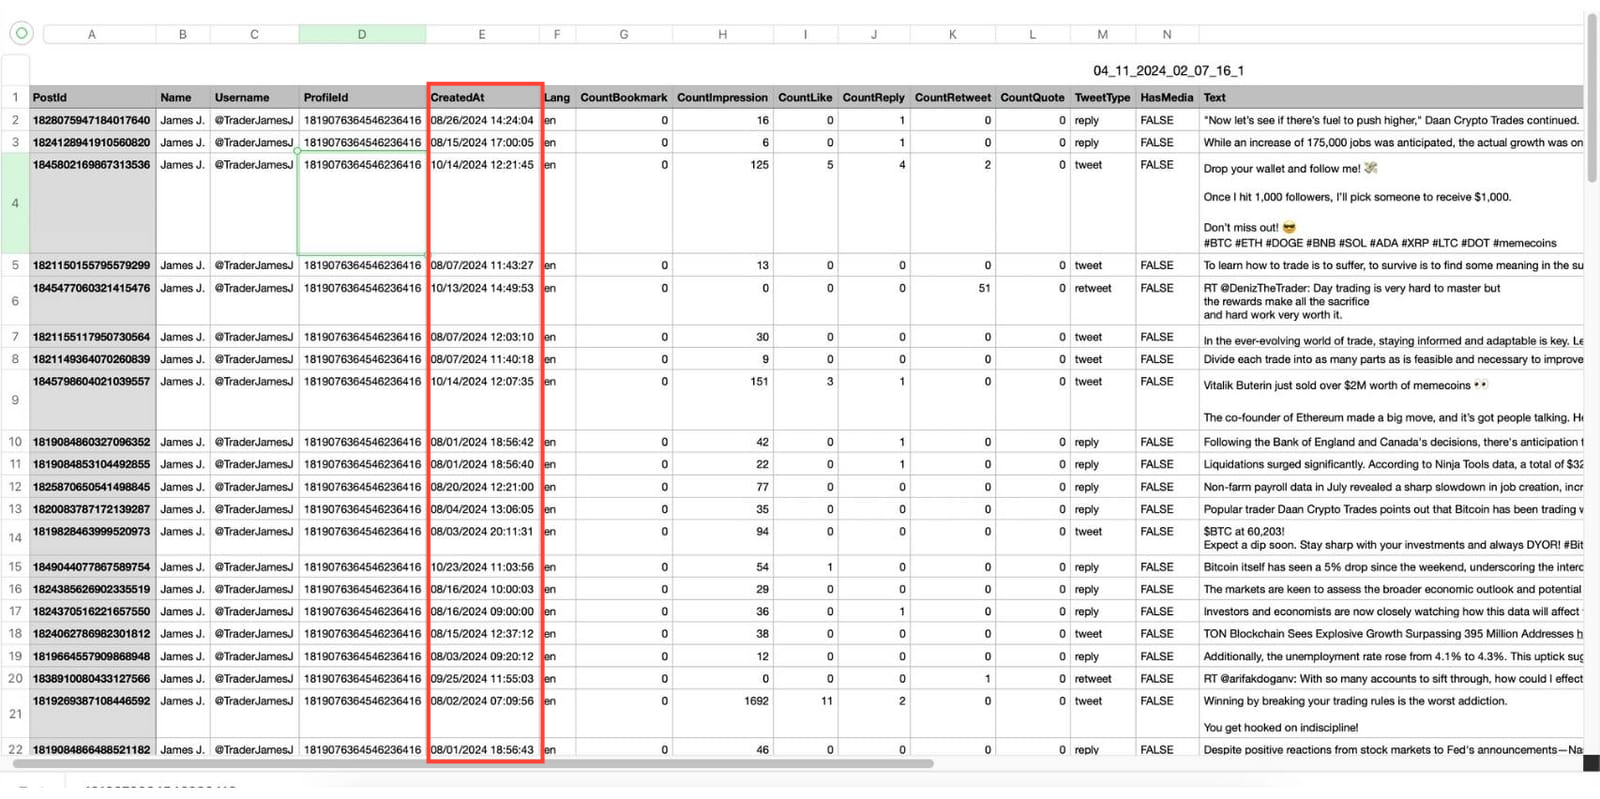Screen dimensions: 1600x799
Task: Click the retweet count cell showing 51
Action: pos(952,289)
